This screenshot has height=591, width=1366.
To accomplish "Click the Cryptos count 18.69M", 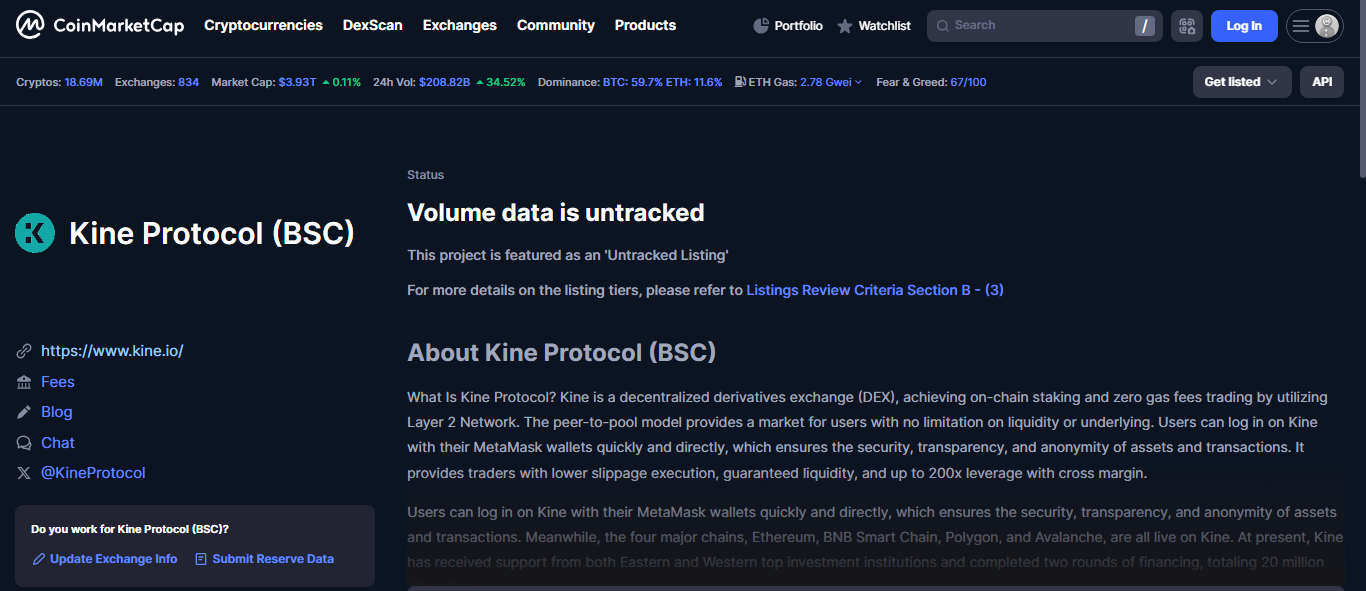I will pyautogui.click(x=84, y=82).
